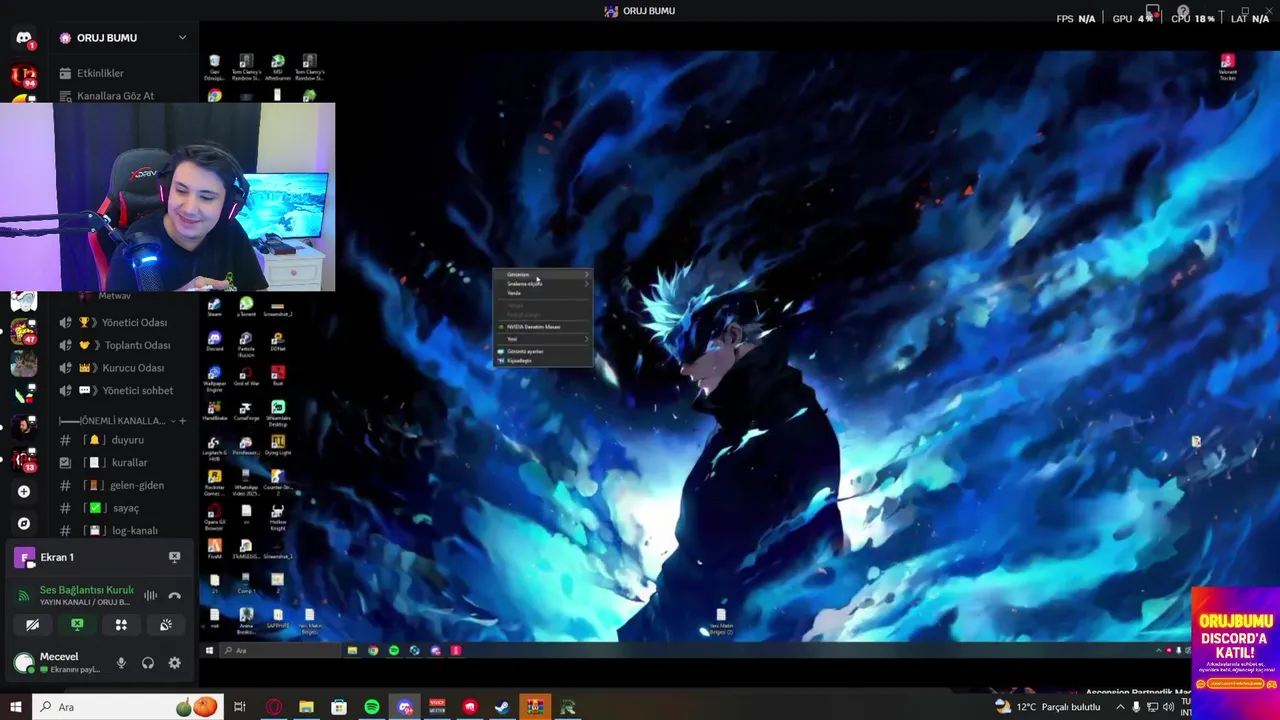Open the gelen-giden channel
Image resolution: width=1280 pixels, height=720 pixels.
(x=123, y=486)
